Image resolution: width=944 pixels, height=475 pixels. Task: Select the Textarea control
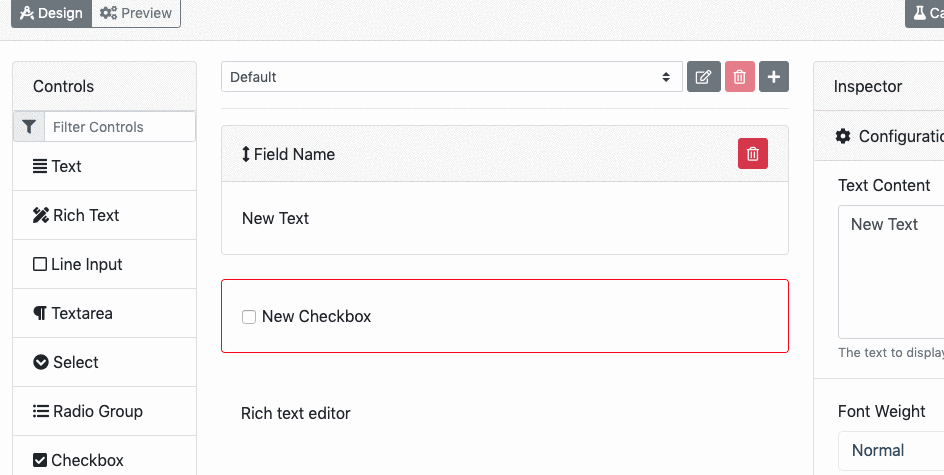104,313
